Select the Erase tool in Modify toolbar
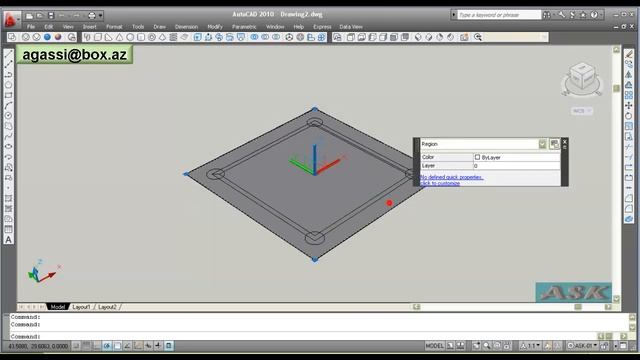Screen dimensions: 640x360 [629, 54]
